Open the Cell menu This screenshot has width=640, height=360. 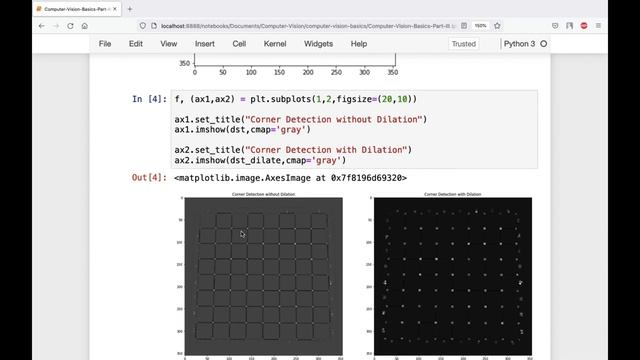(239, 44)
